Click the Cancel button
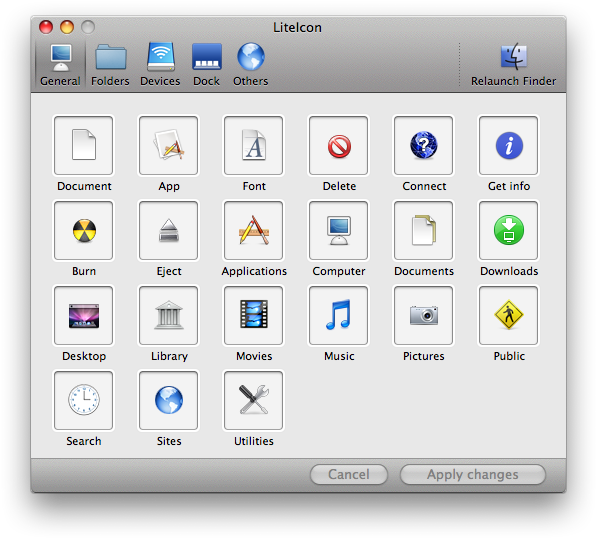596x538 pixels. (x=349, y=475)
